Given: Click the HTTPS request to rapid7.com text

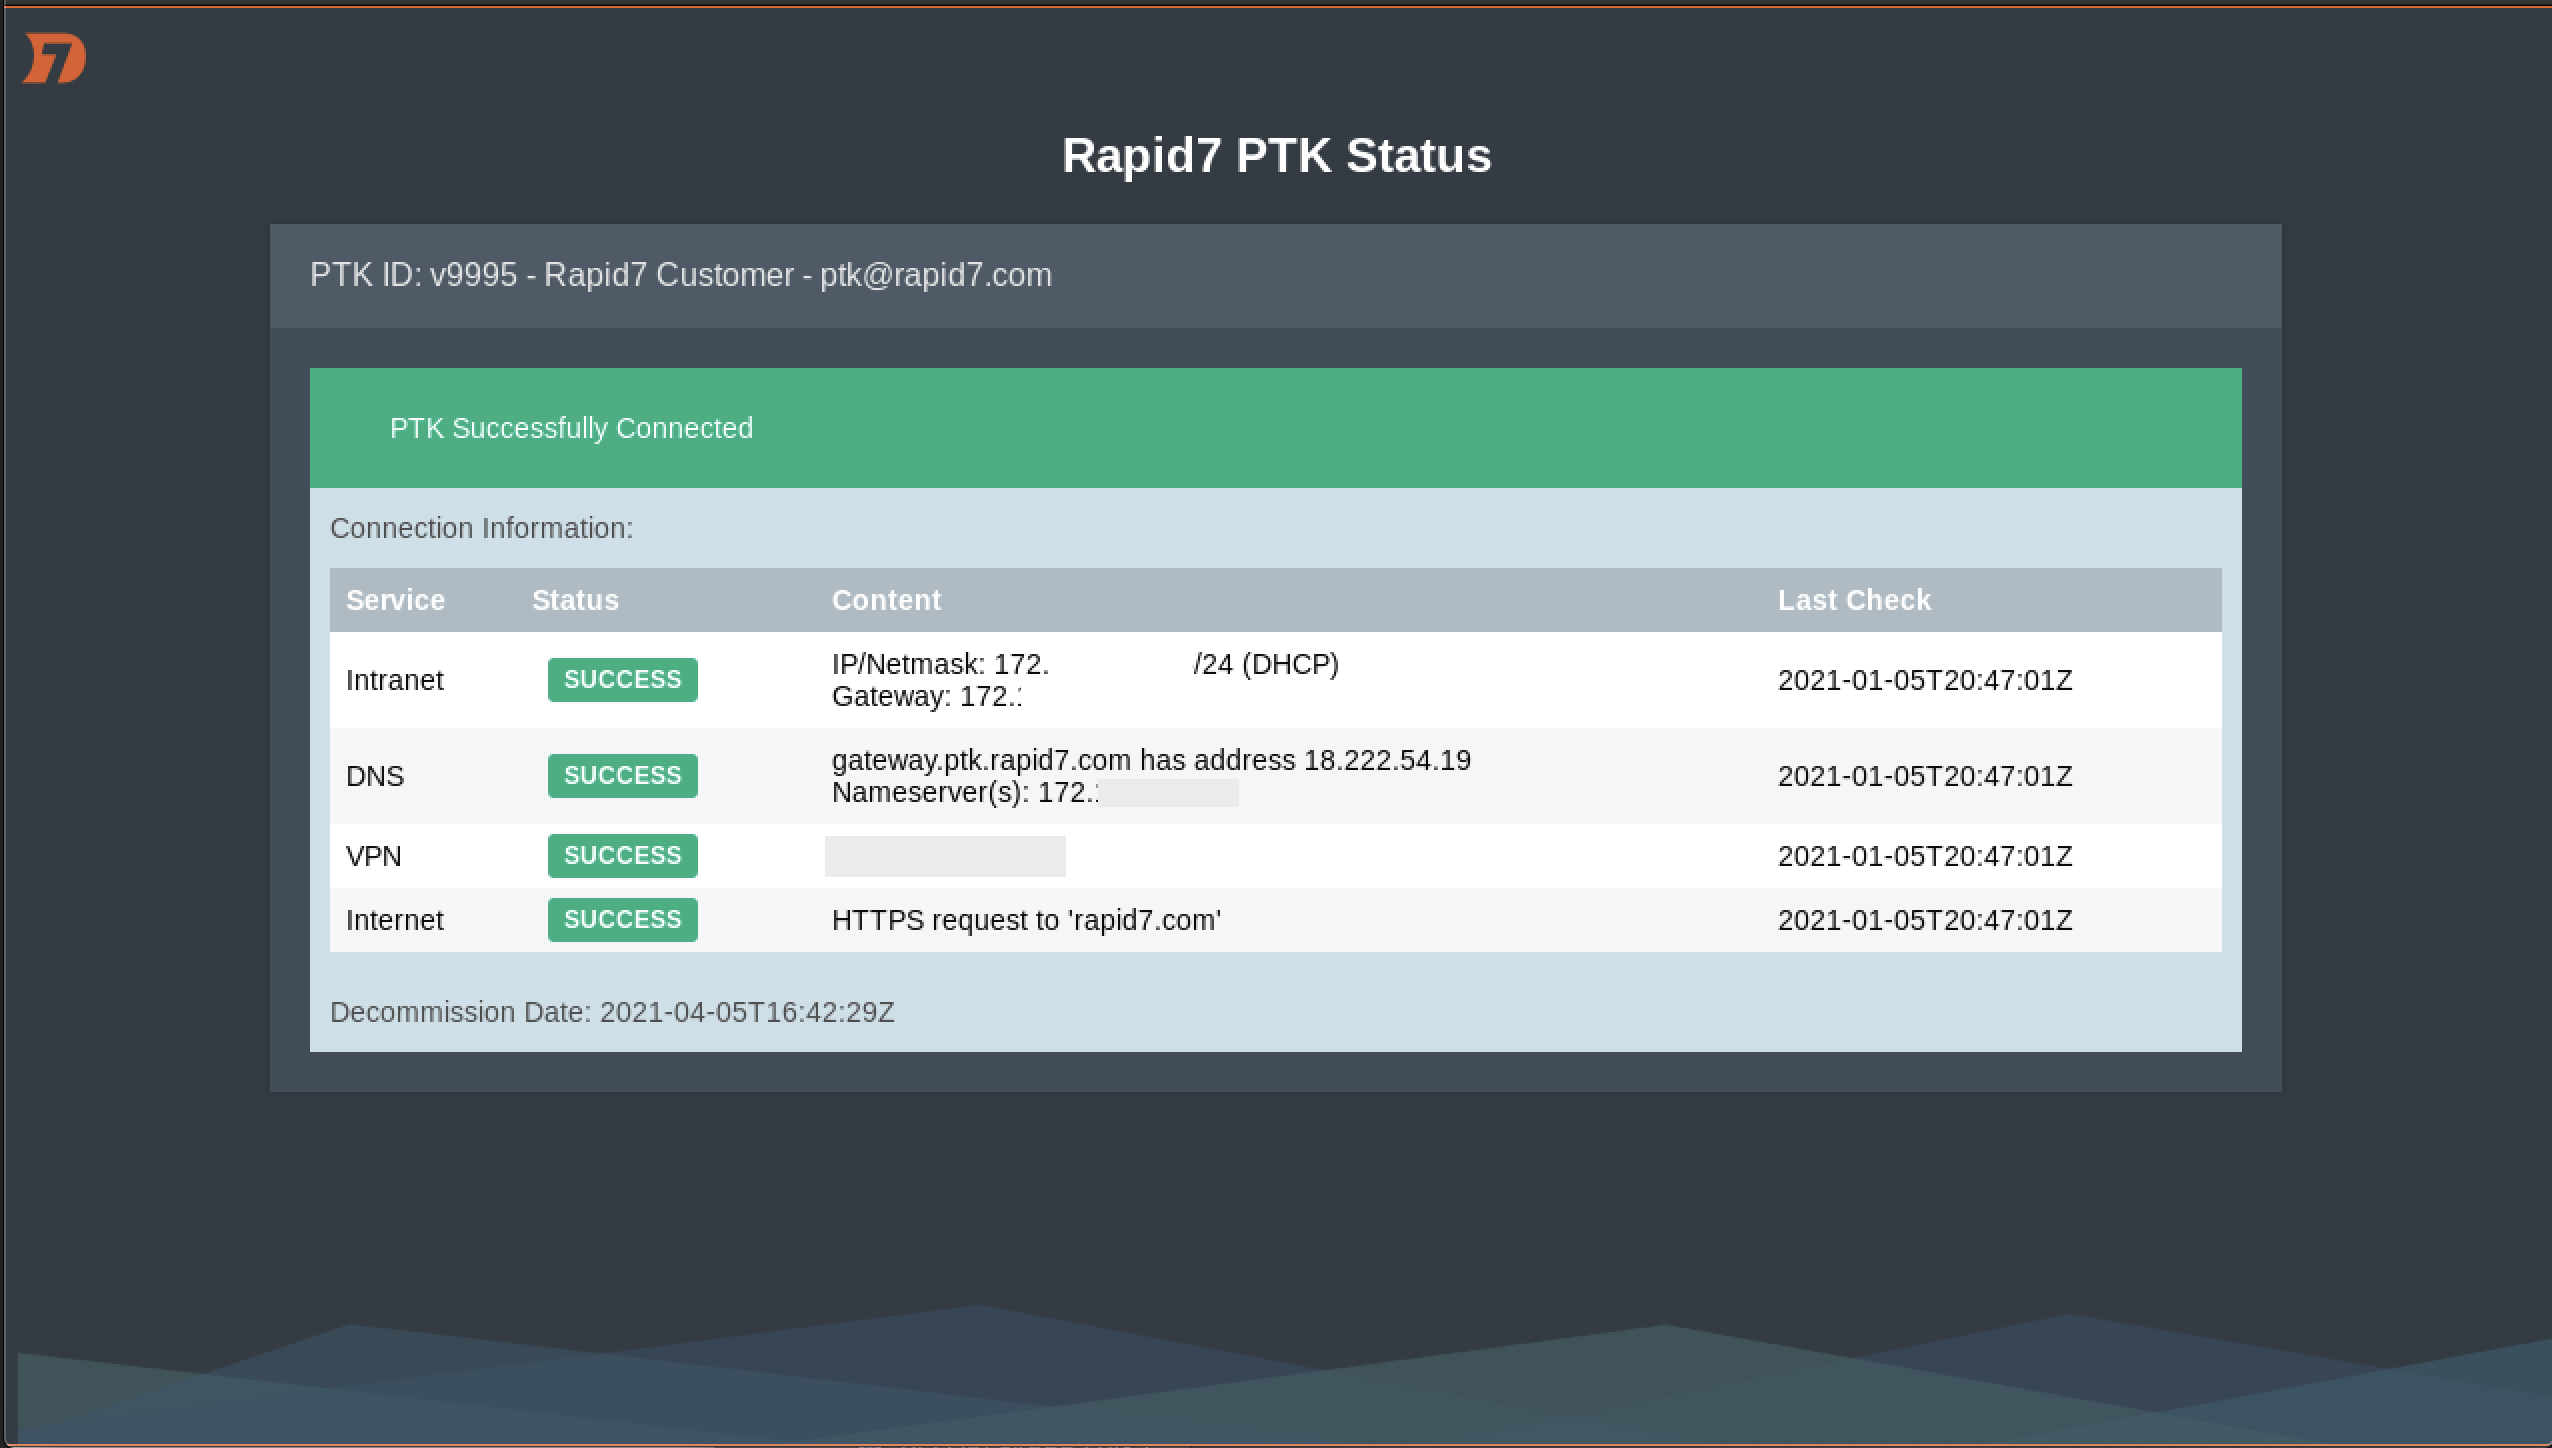Looking at the screenshot, I should click(x=1026, y=920).
